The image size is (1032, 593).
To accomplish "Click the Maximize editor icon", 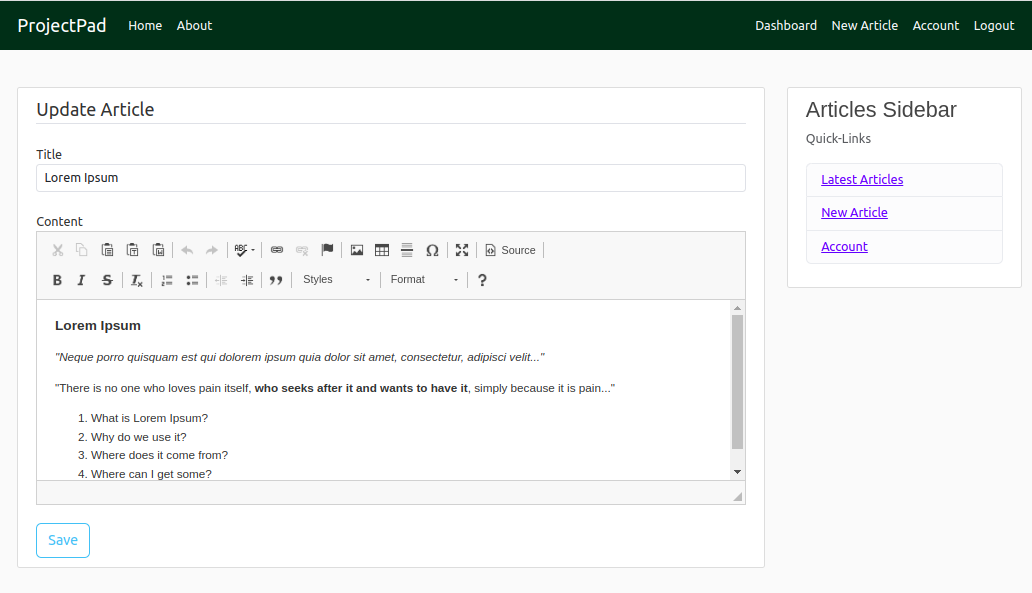I will click(462, 251).
